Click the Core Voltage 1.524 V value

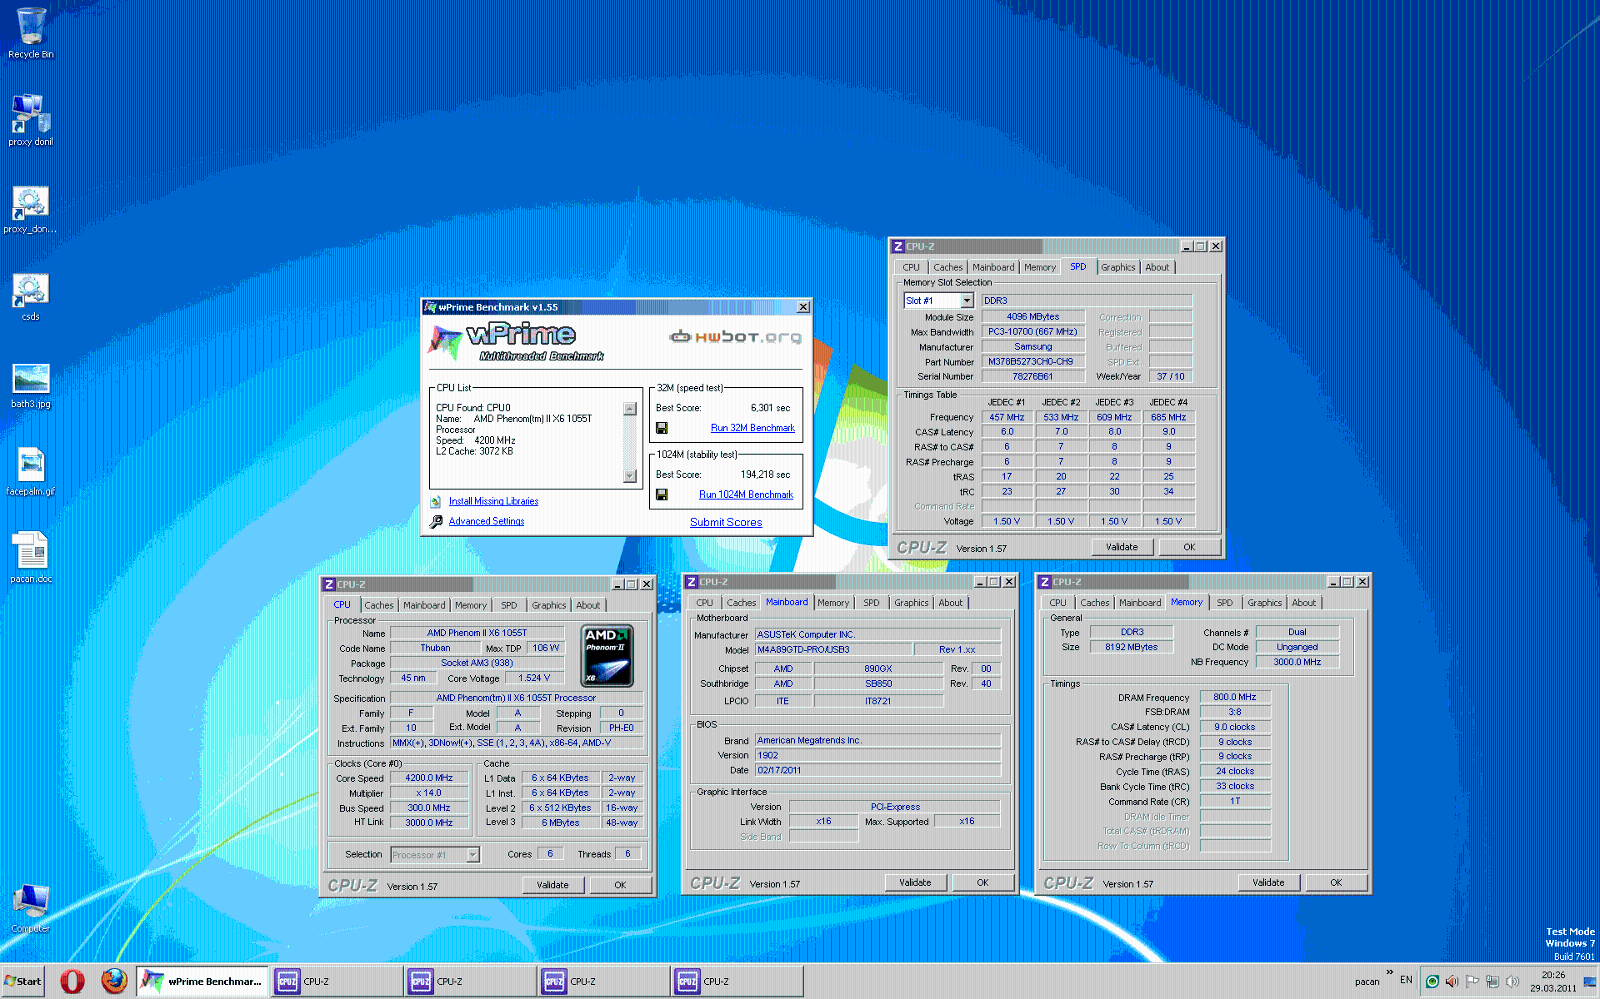533,678
